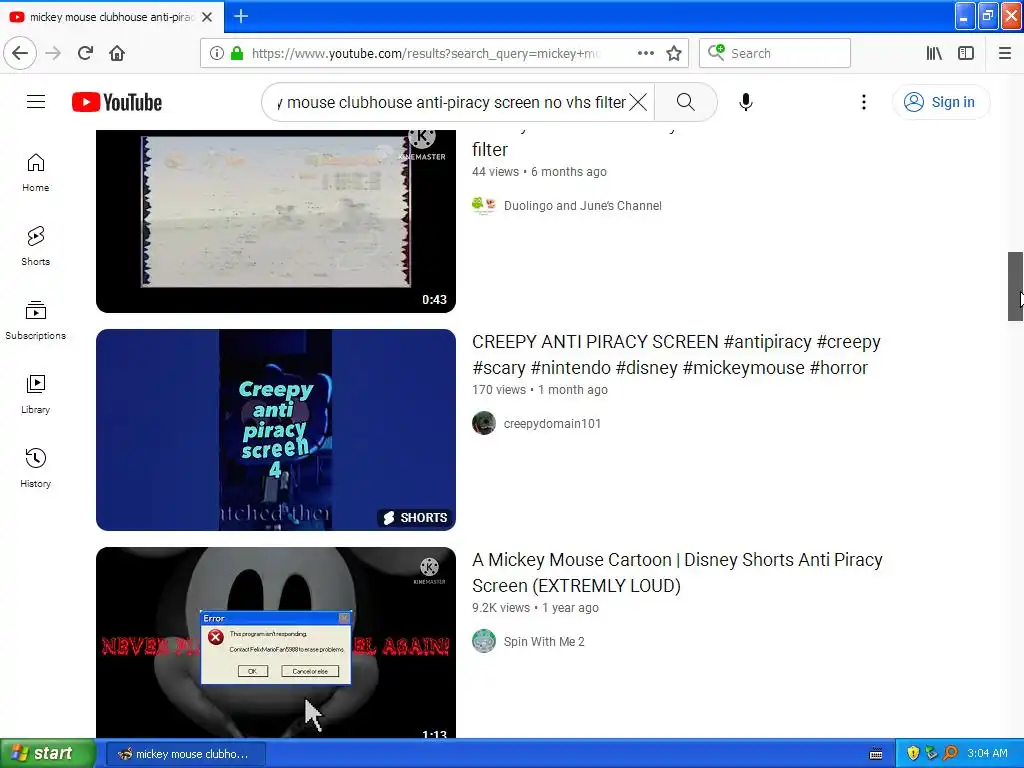
Task: Toggle the Firefox sidebar icon
Action: pos(966,53)
